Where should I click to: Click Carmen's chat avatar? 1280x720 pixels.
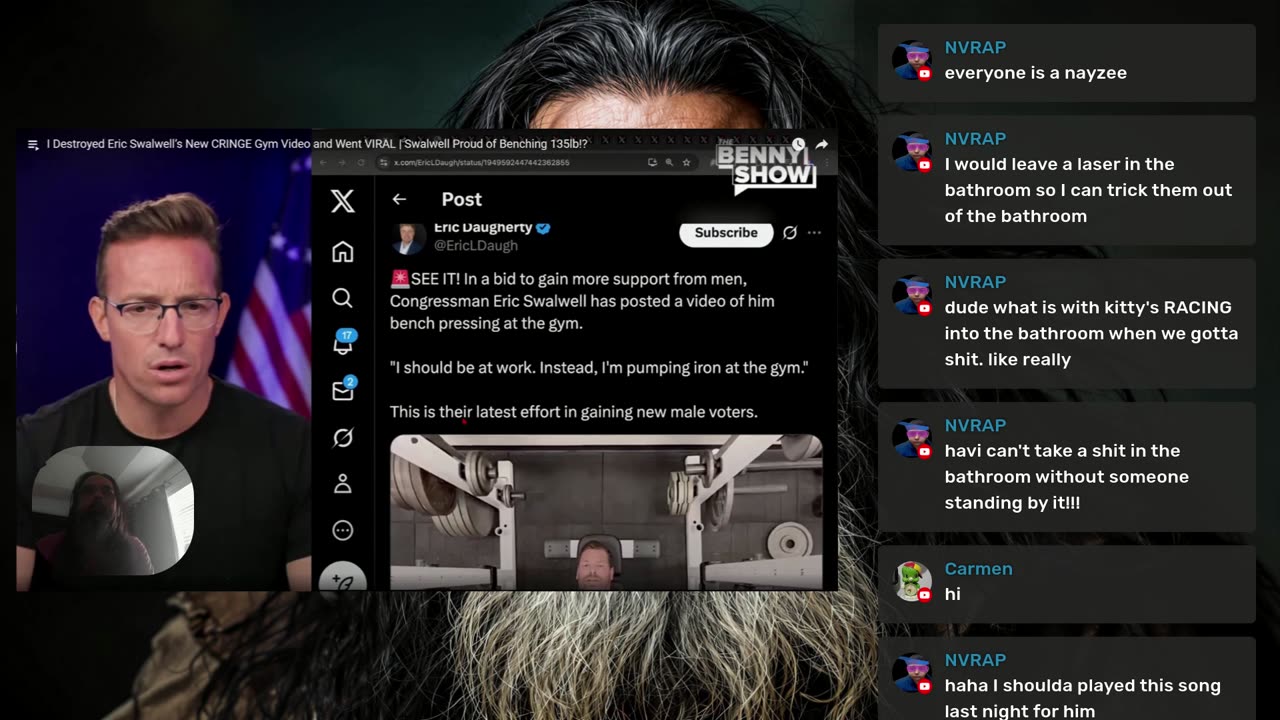(912, 581)
